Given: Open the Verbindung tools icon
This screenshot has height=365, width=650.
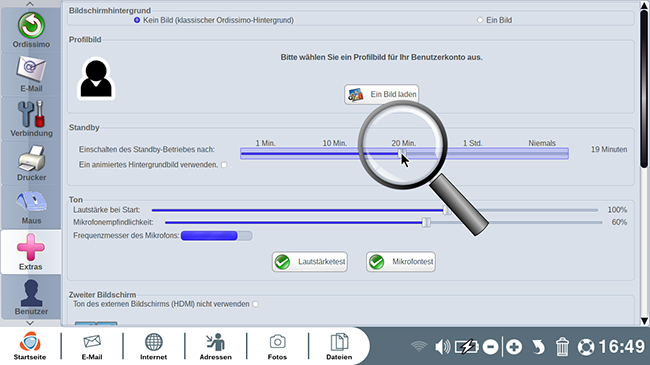Looking at the screenshot, I should click(31, 119).
